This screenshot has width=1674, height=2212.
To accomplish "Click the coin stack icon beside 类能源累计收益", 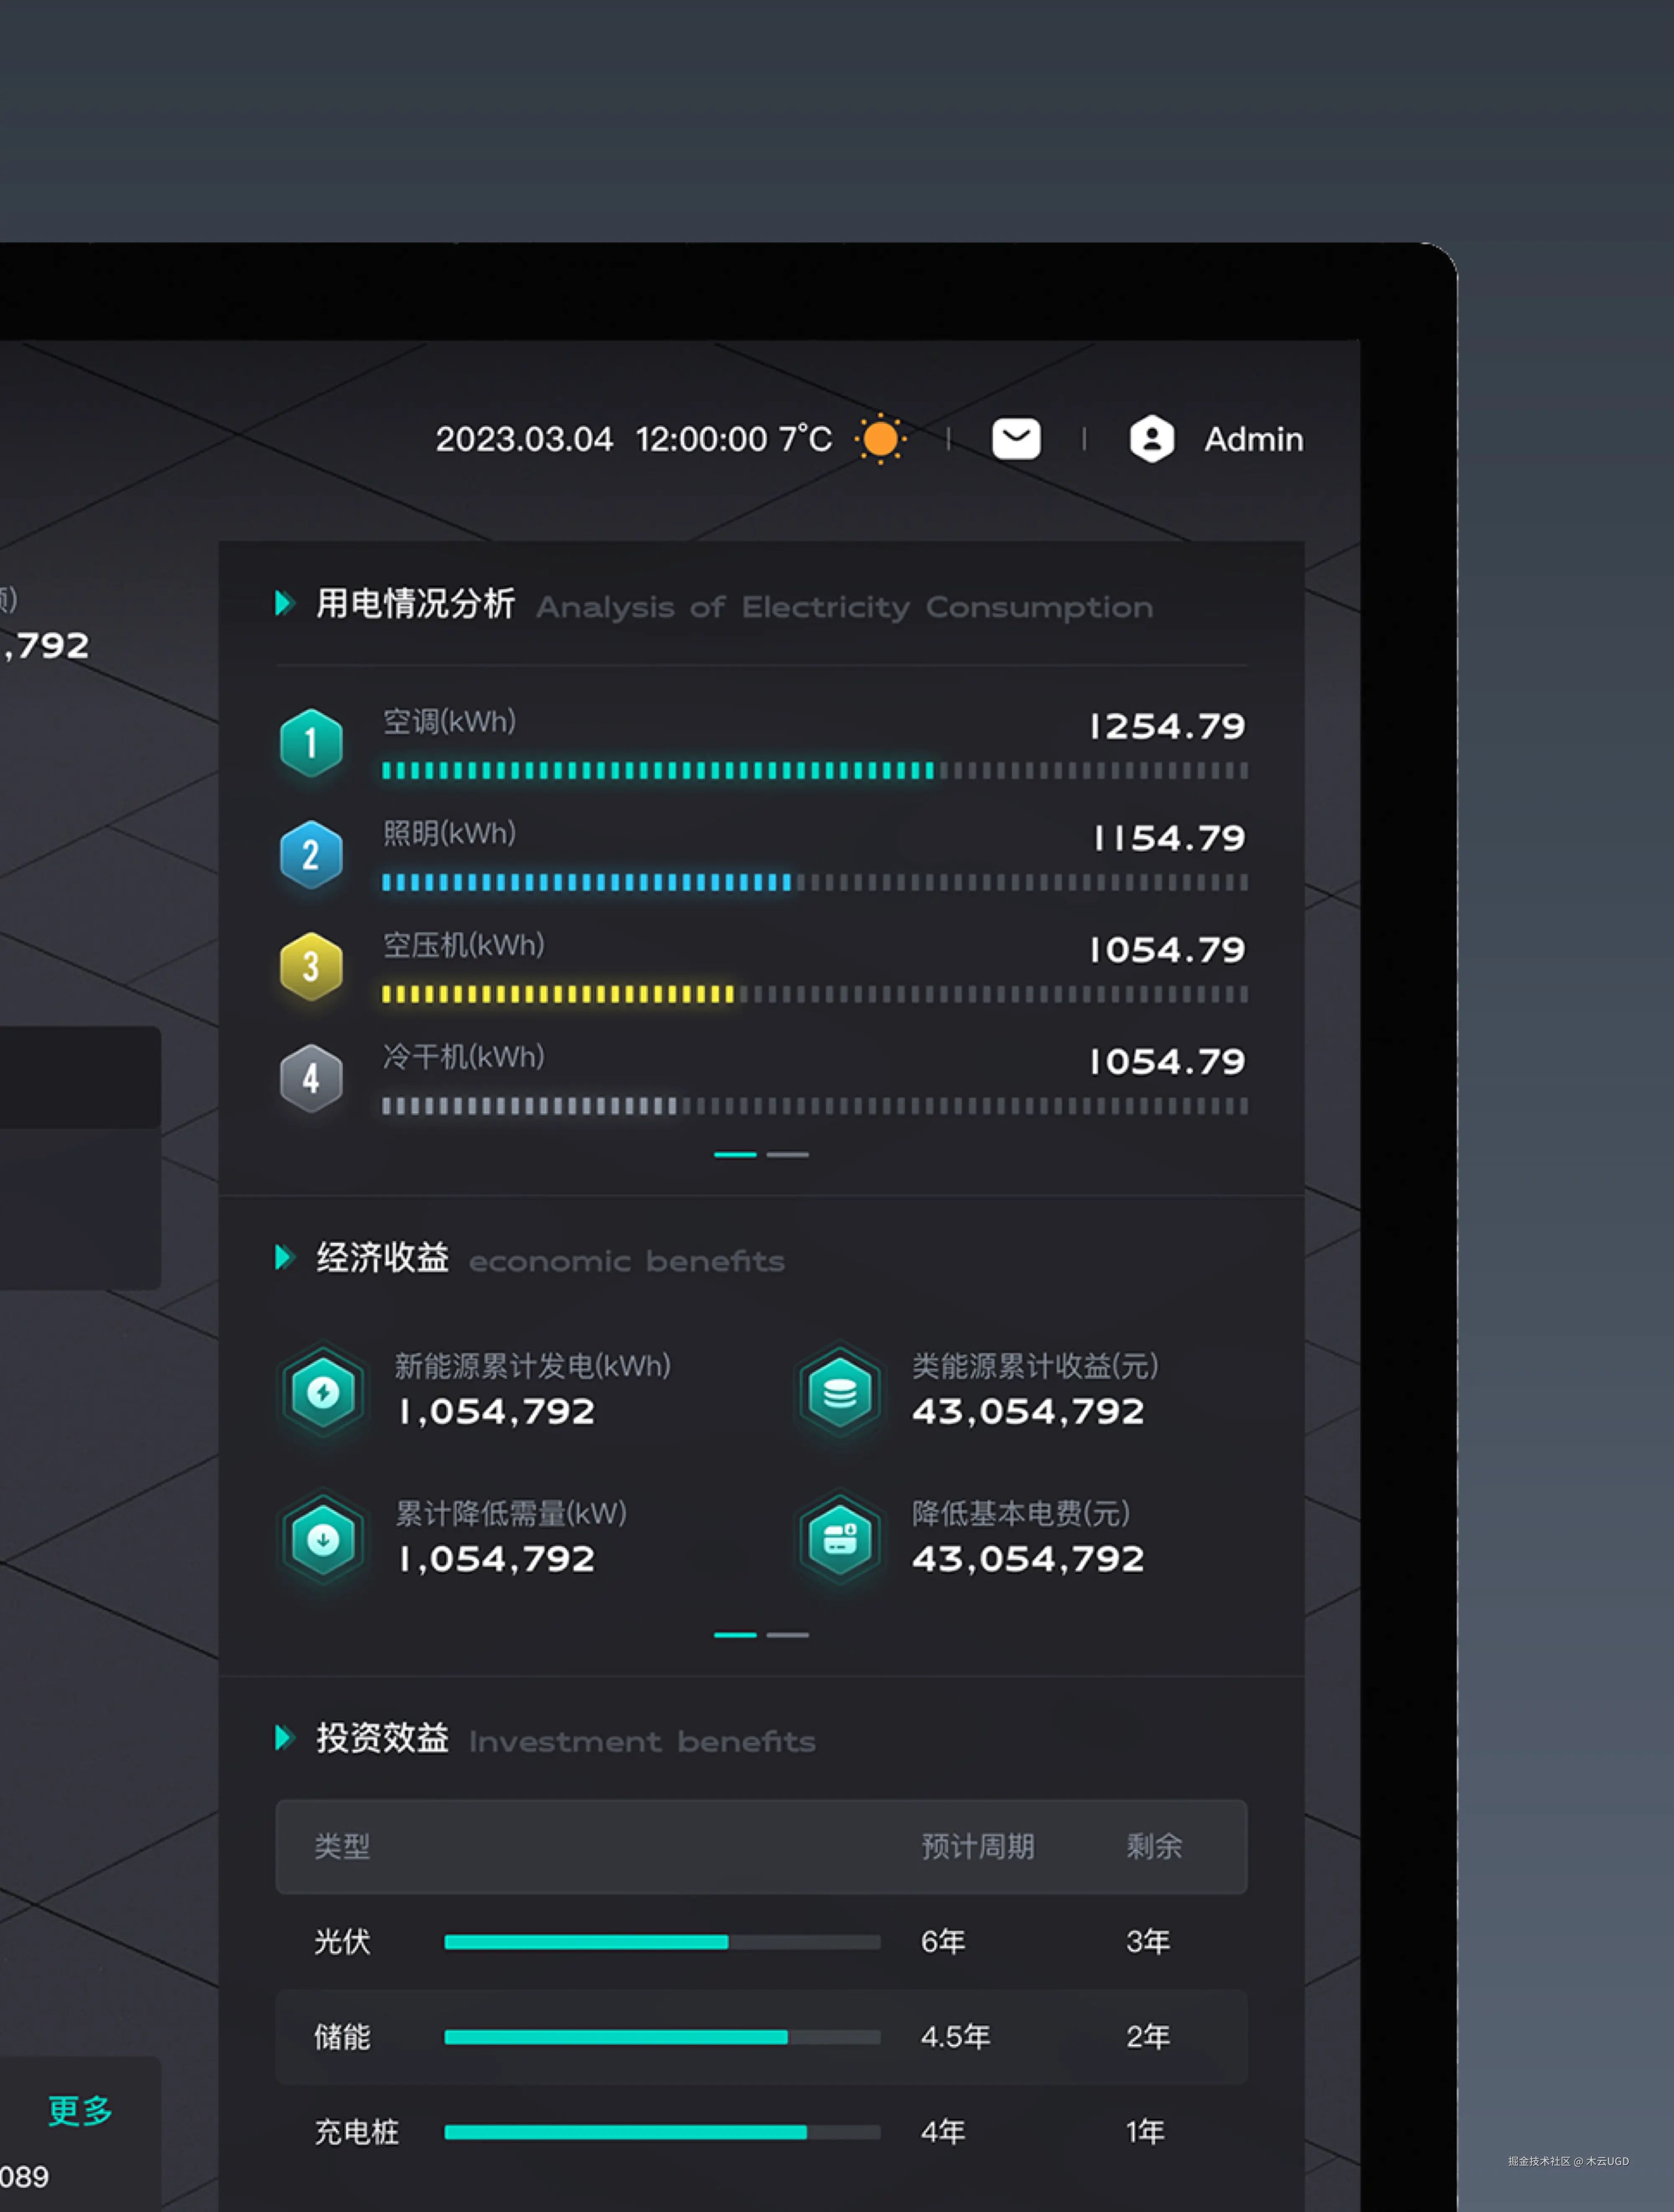I will [840, 1392].
